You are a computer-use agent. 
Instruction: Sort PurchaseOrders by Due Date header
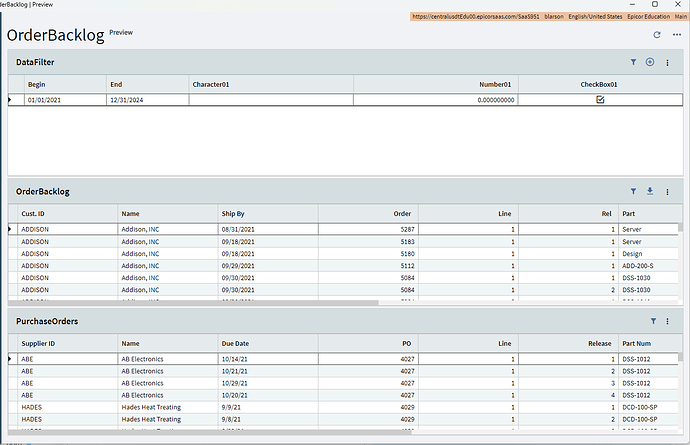[268, 344]
